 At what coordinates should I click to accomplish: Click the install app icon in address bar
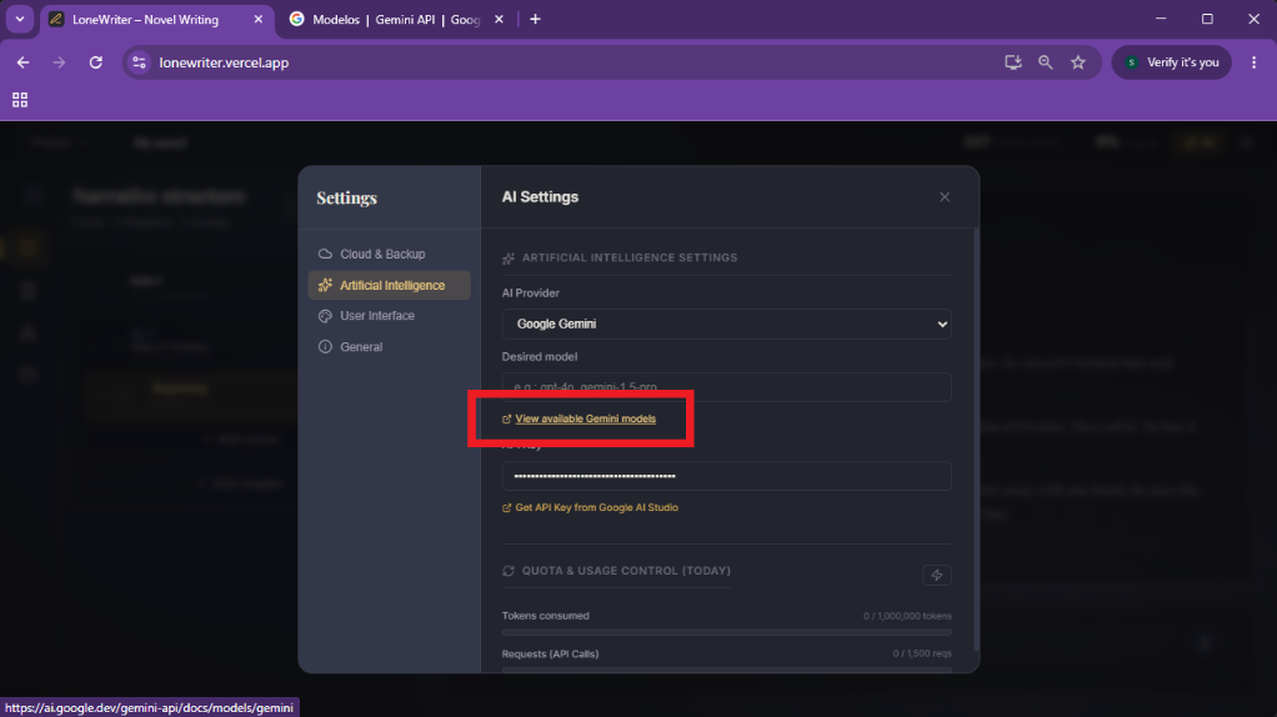[x=1013, y=62]
